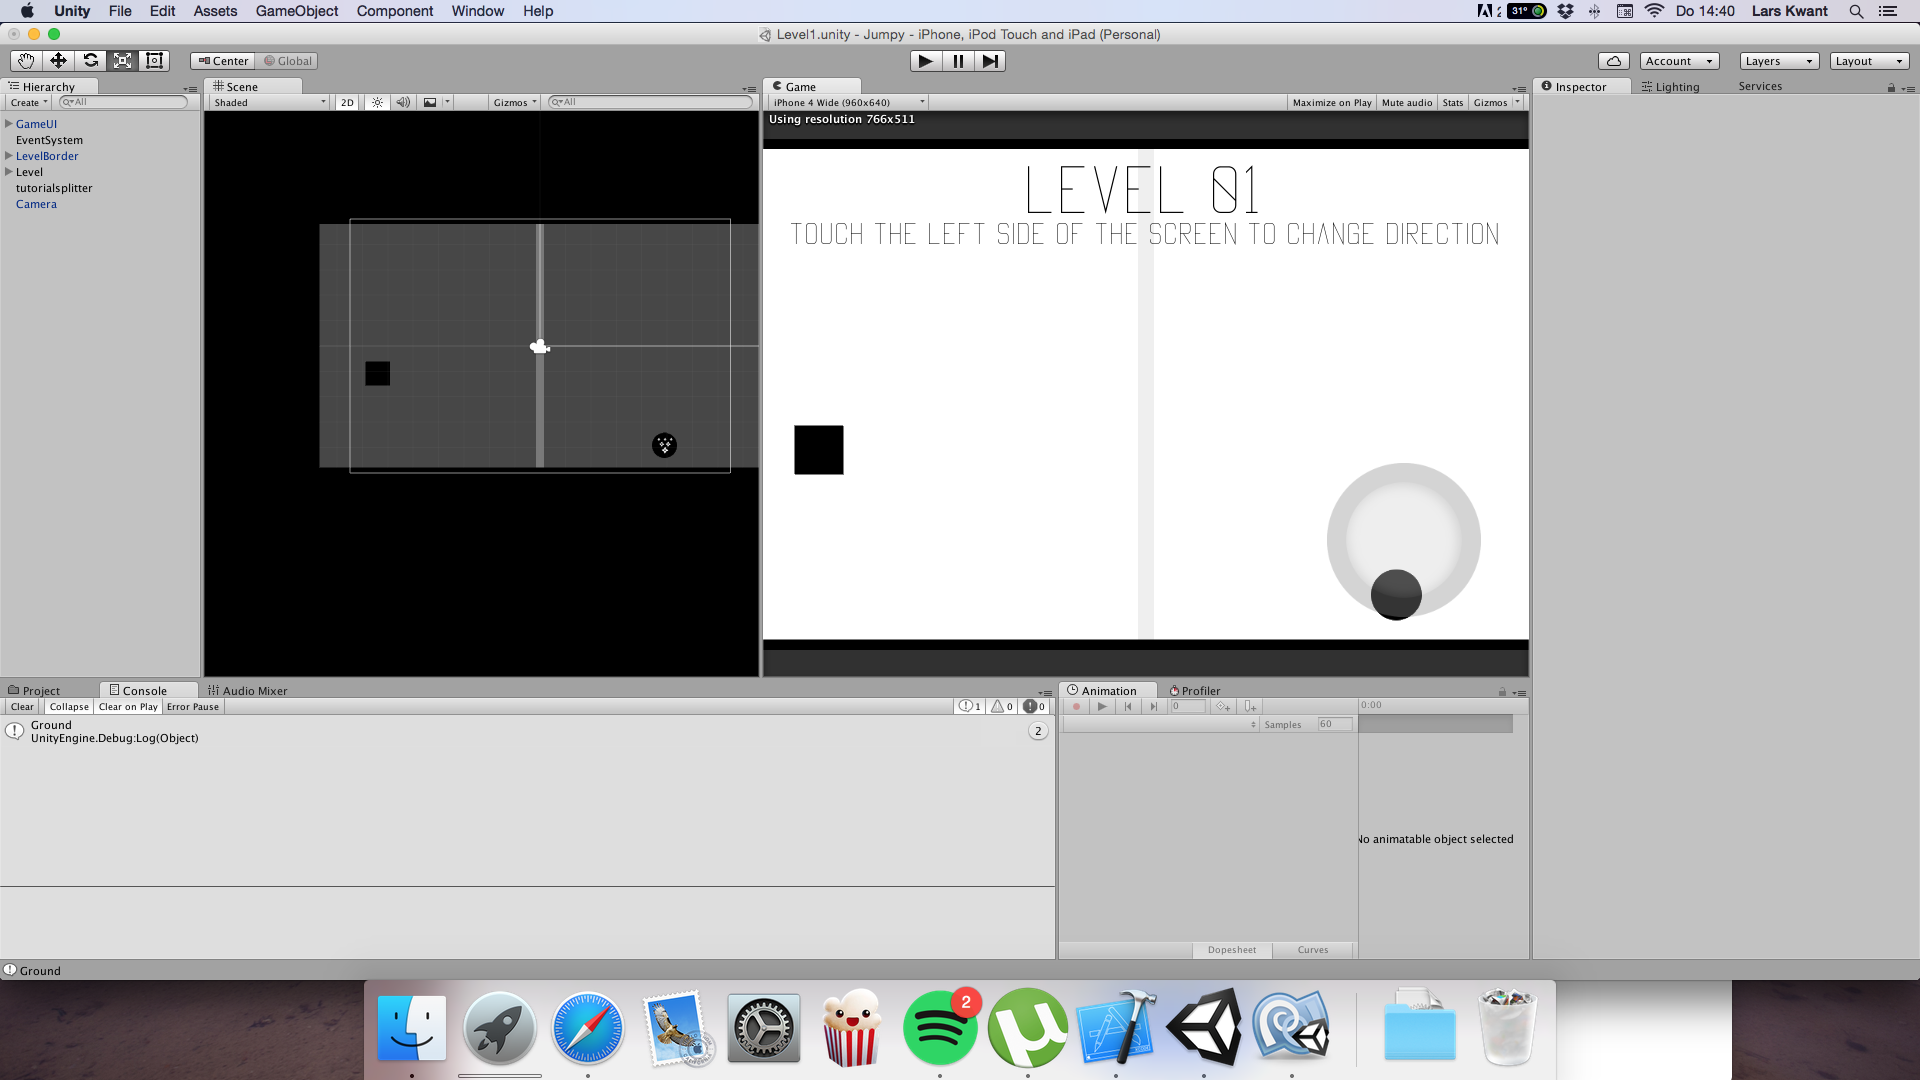The height and width of the screenshot is (1080, 1920).
Task: Open scene effects image dropdown
Action: [x=436, y=102]
